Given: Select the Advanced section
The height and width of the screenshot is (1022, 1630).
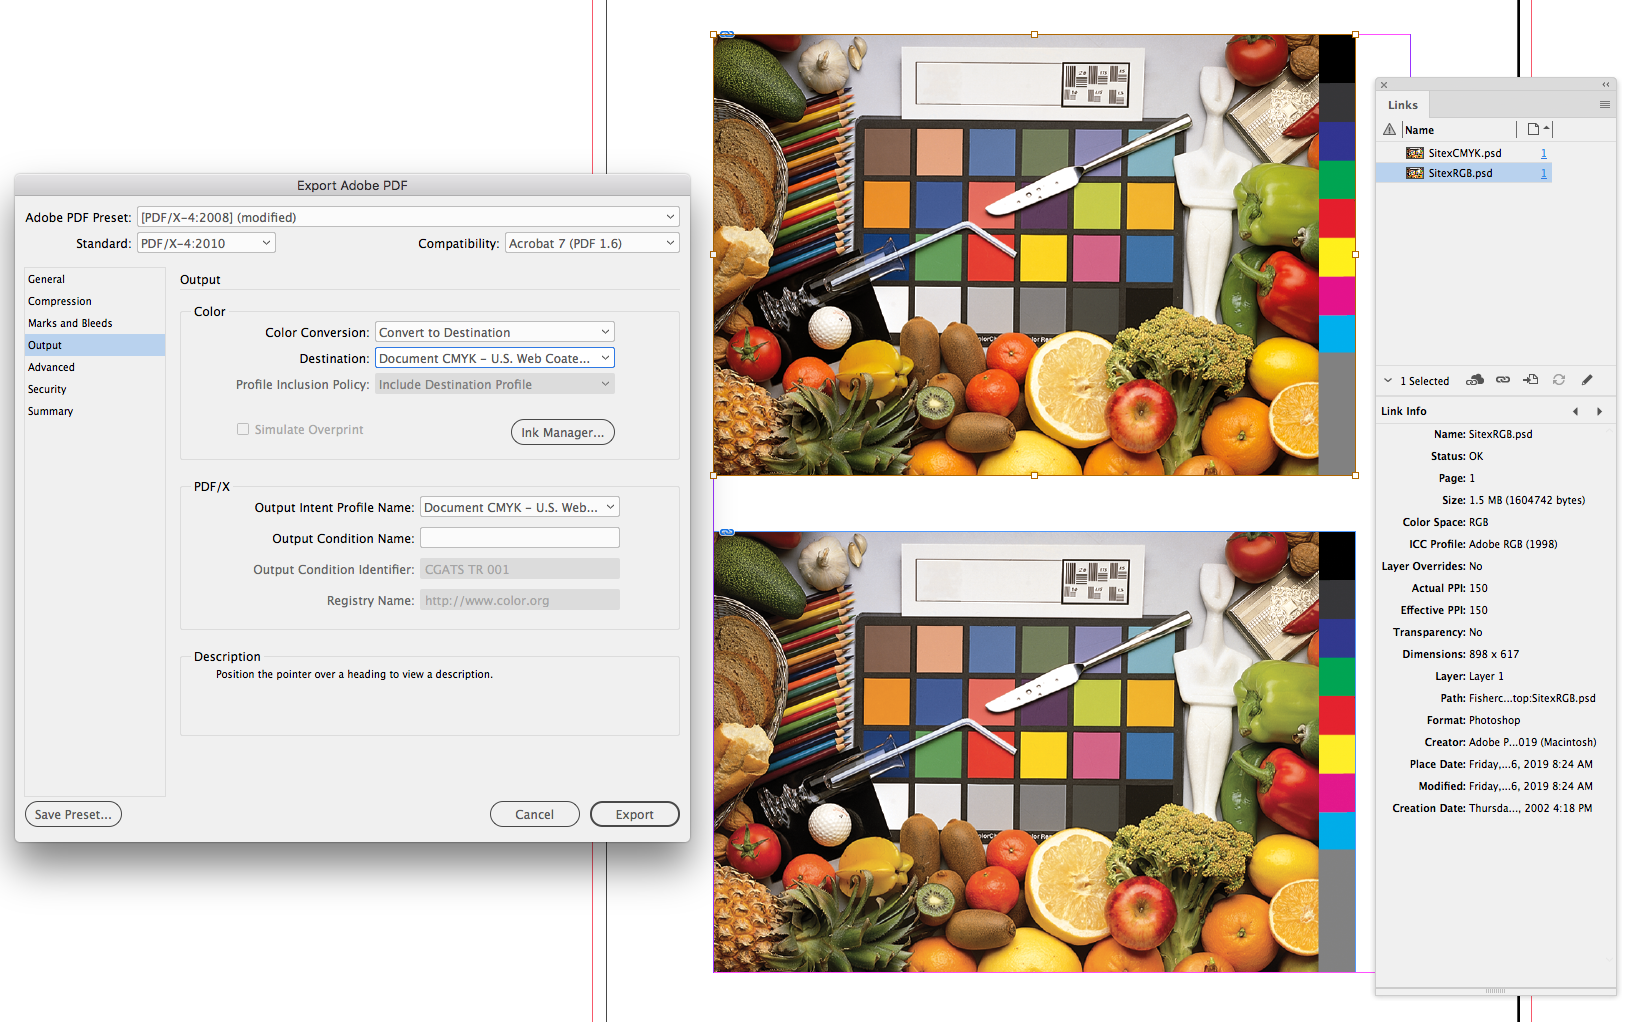Looking at the screenshot, I should click(x=95, y=367).
